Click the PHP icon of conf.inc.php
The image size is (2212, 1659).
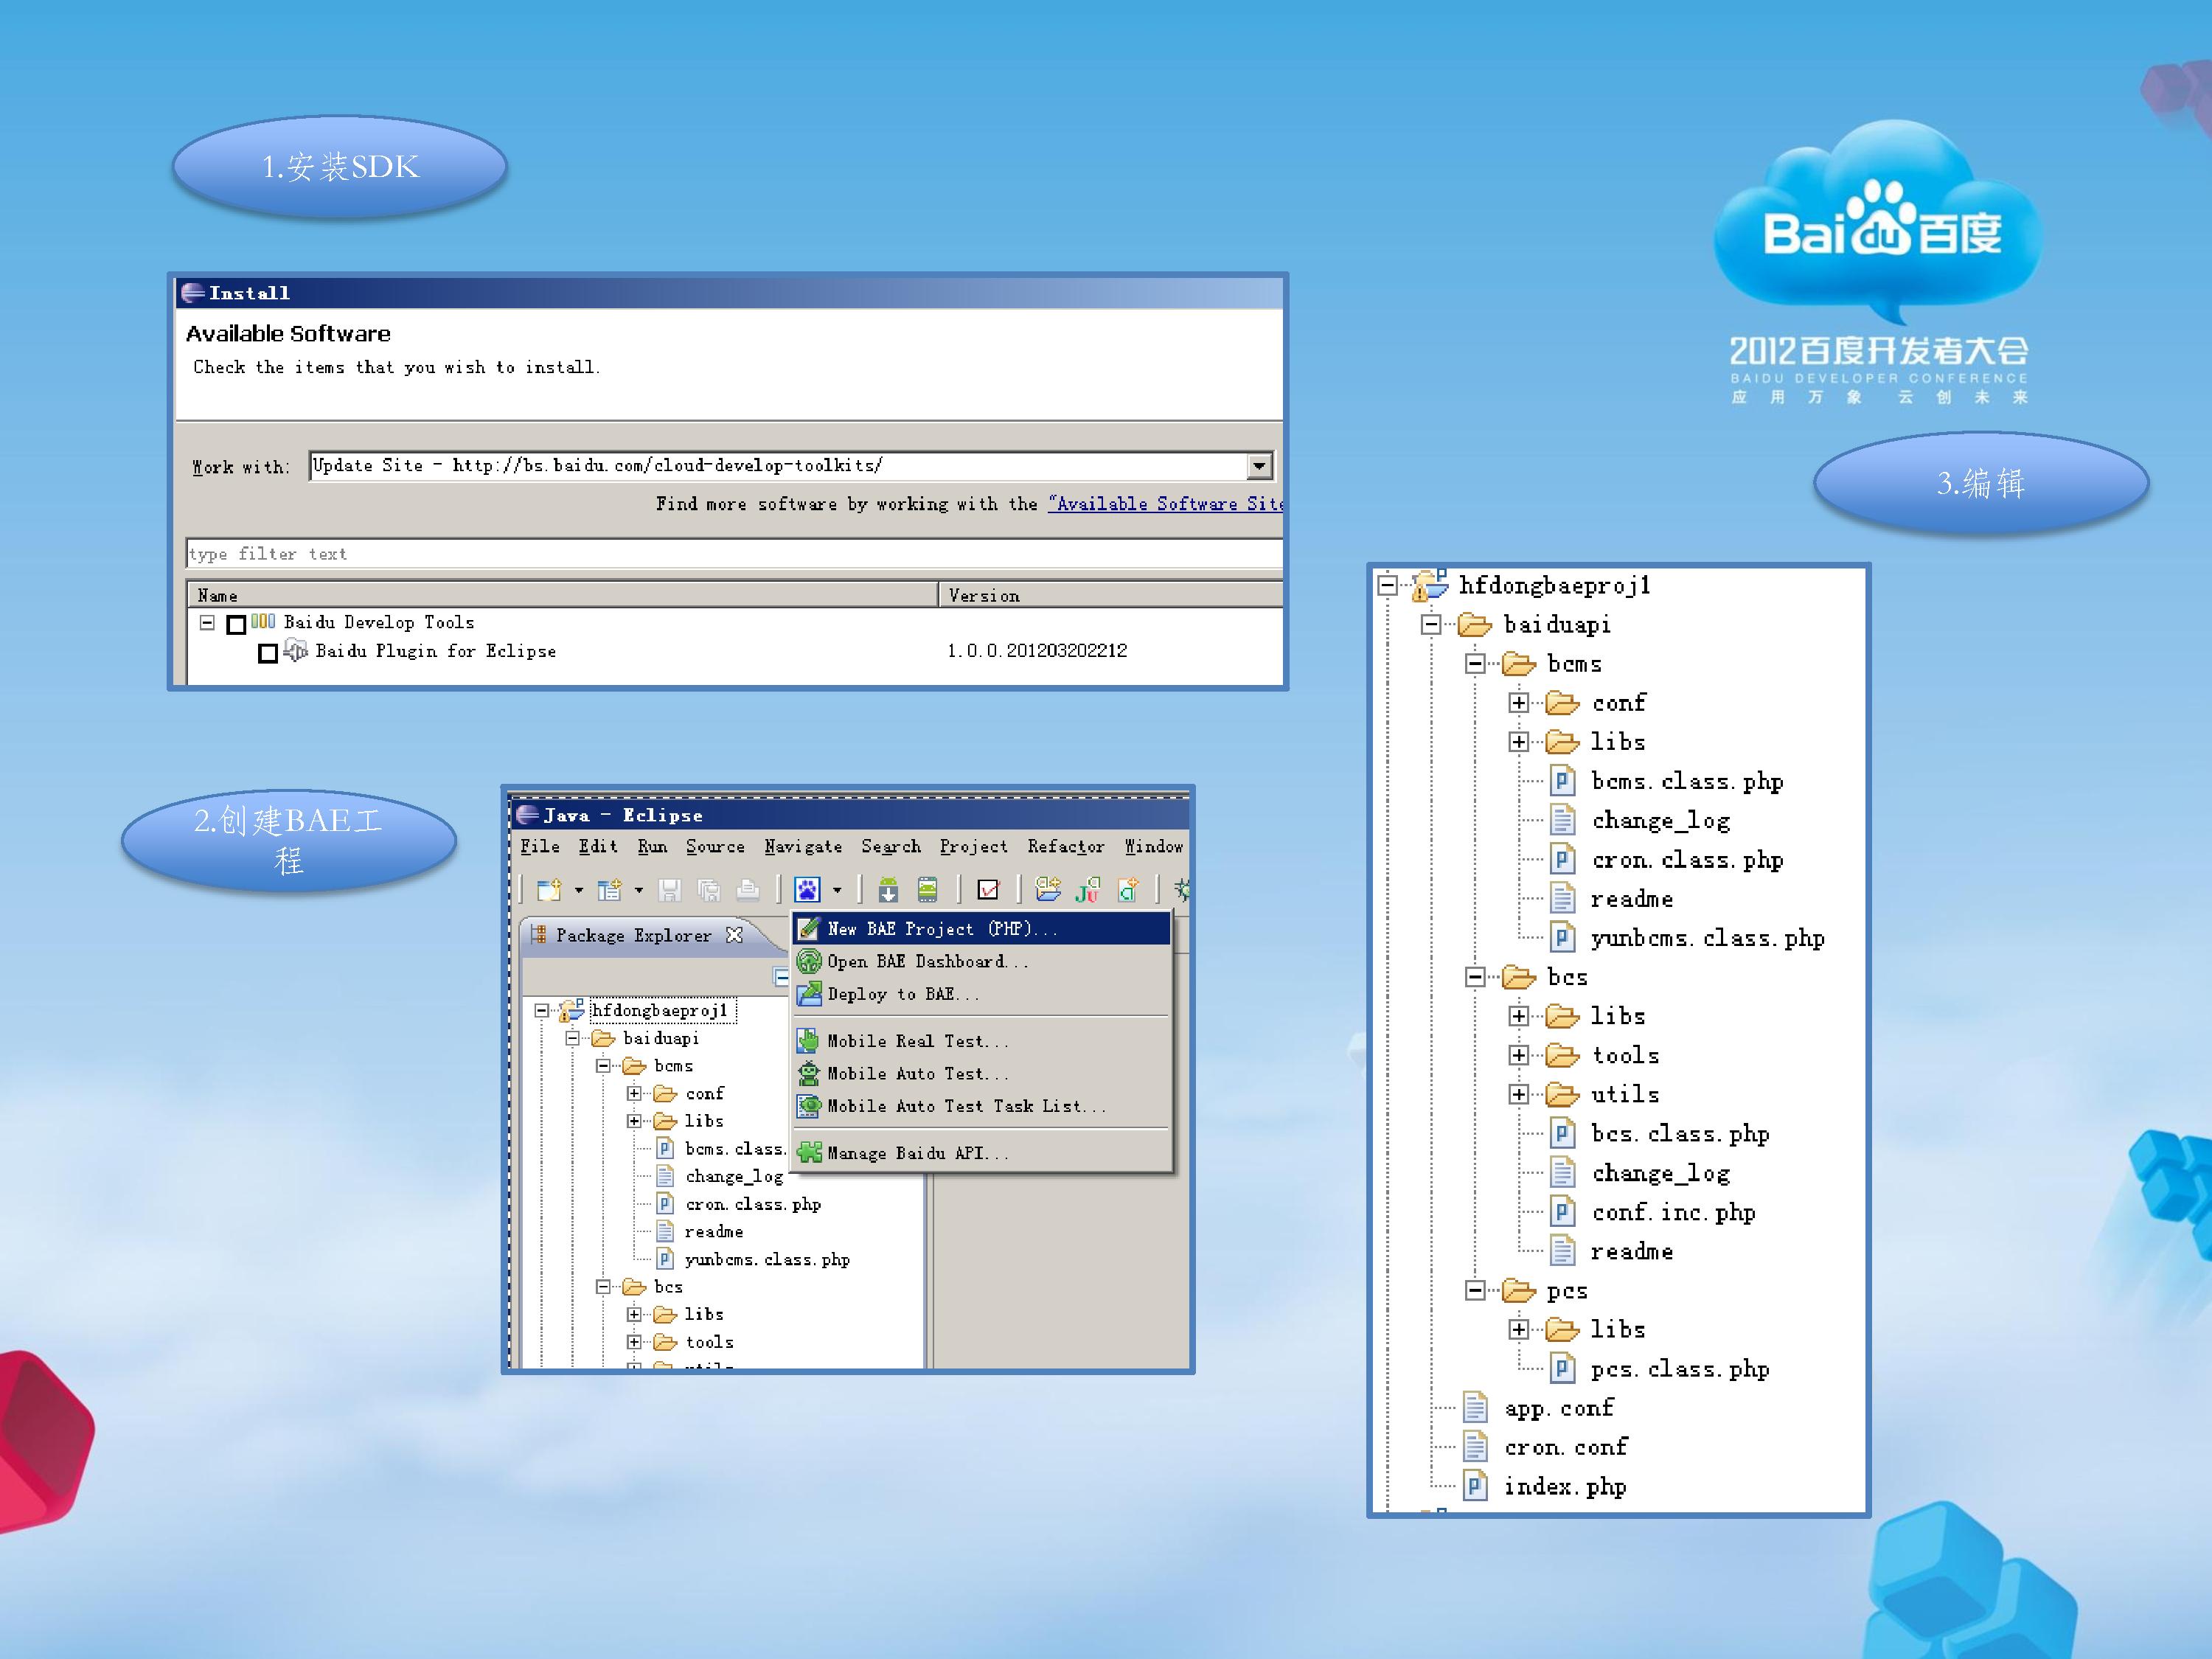pyautogui.click(x=1562, y=1212)
